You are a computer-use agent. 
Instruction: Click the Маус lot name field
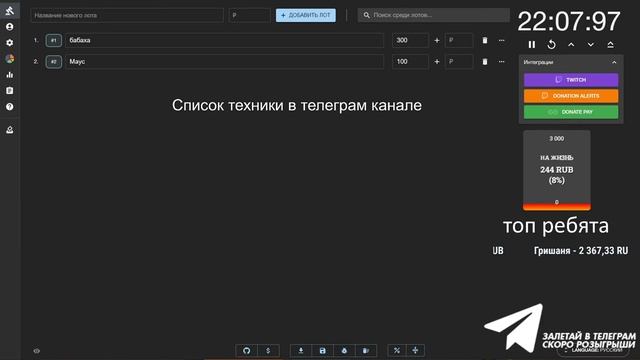tap(224, 62)
